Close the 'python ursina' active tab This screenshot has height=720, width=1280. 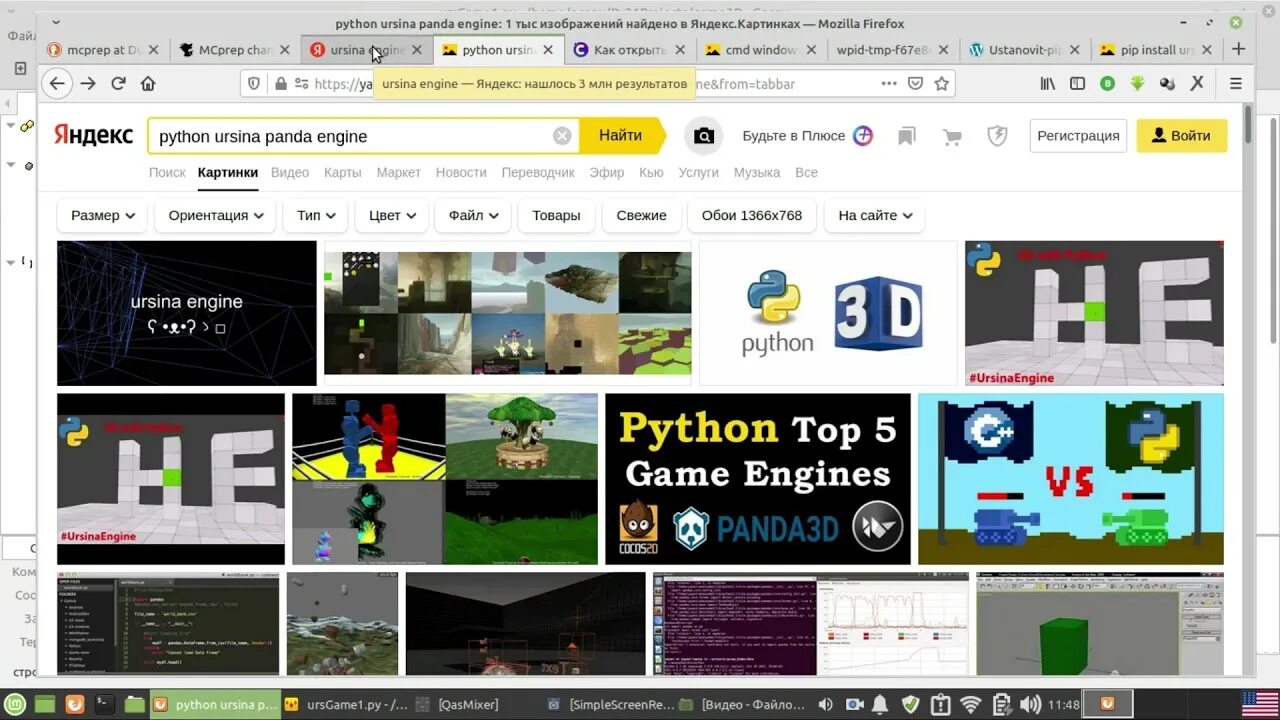(549, 50)
